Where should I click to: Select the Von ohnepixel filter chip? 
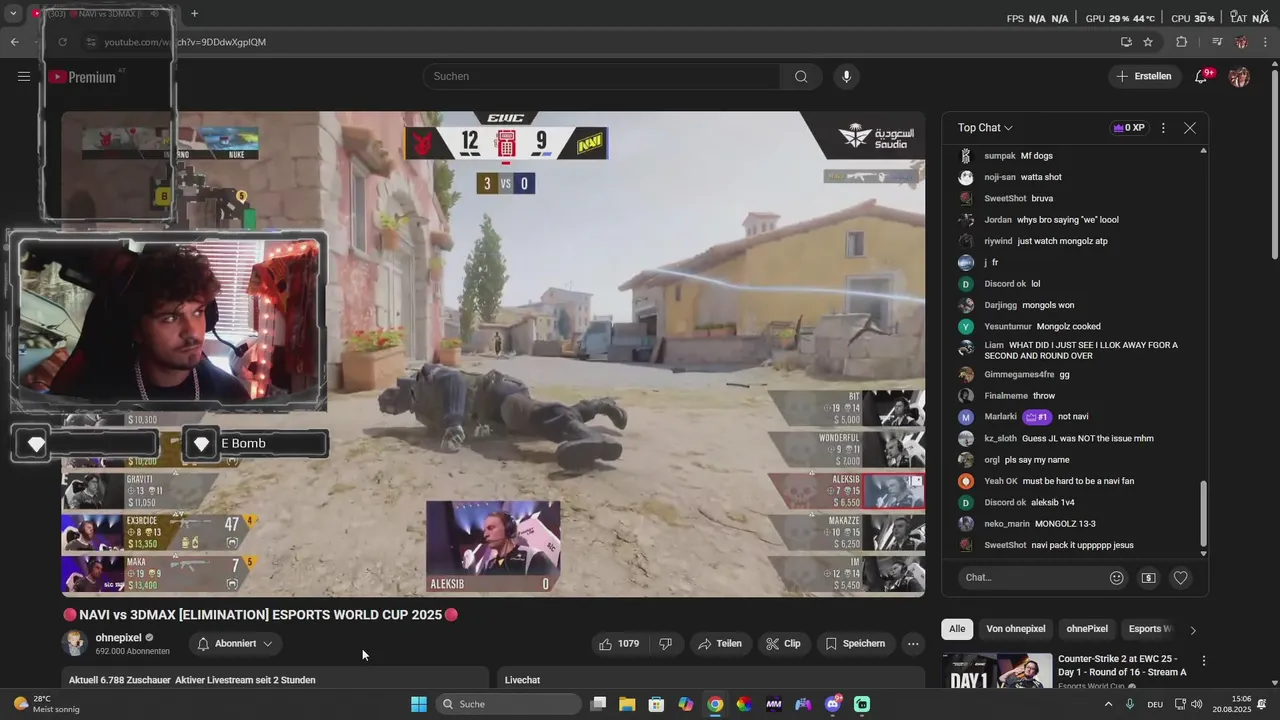(x=1015, y=629)
